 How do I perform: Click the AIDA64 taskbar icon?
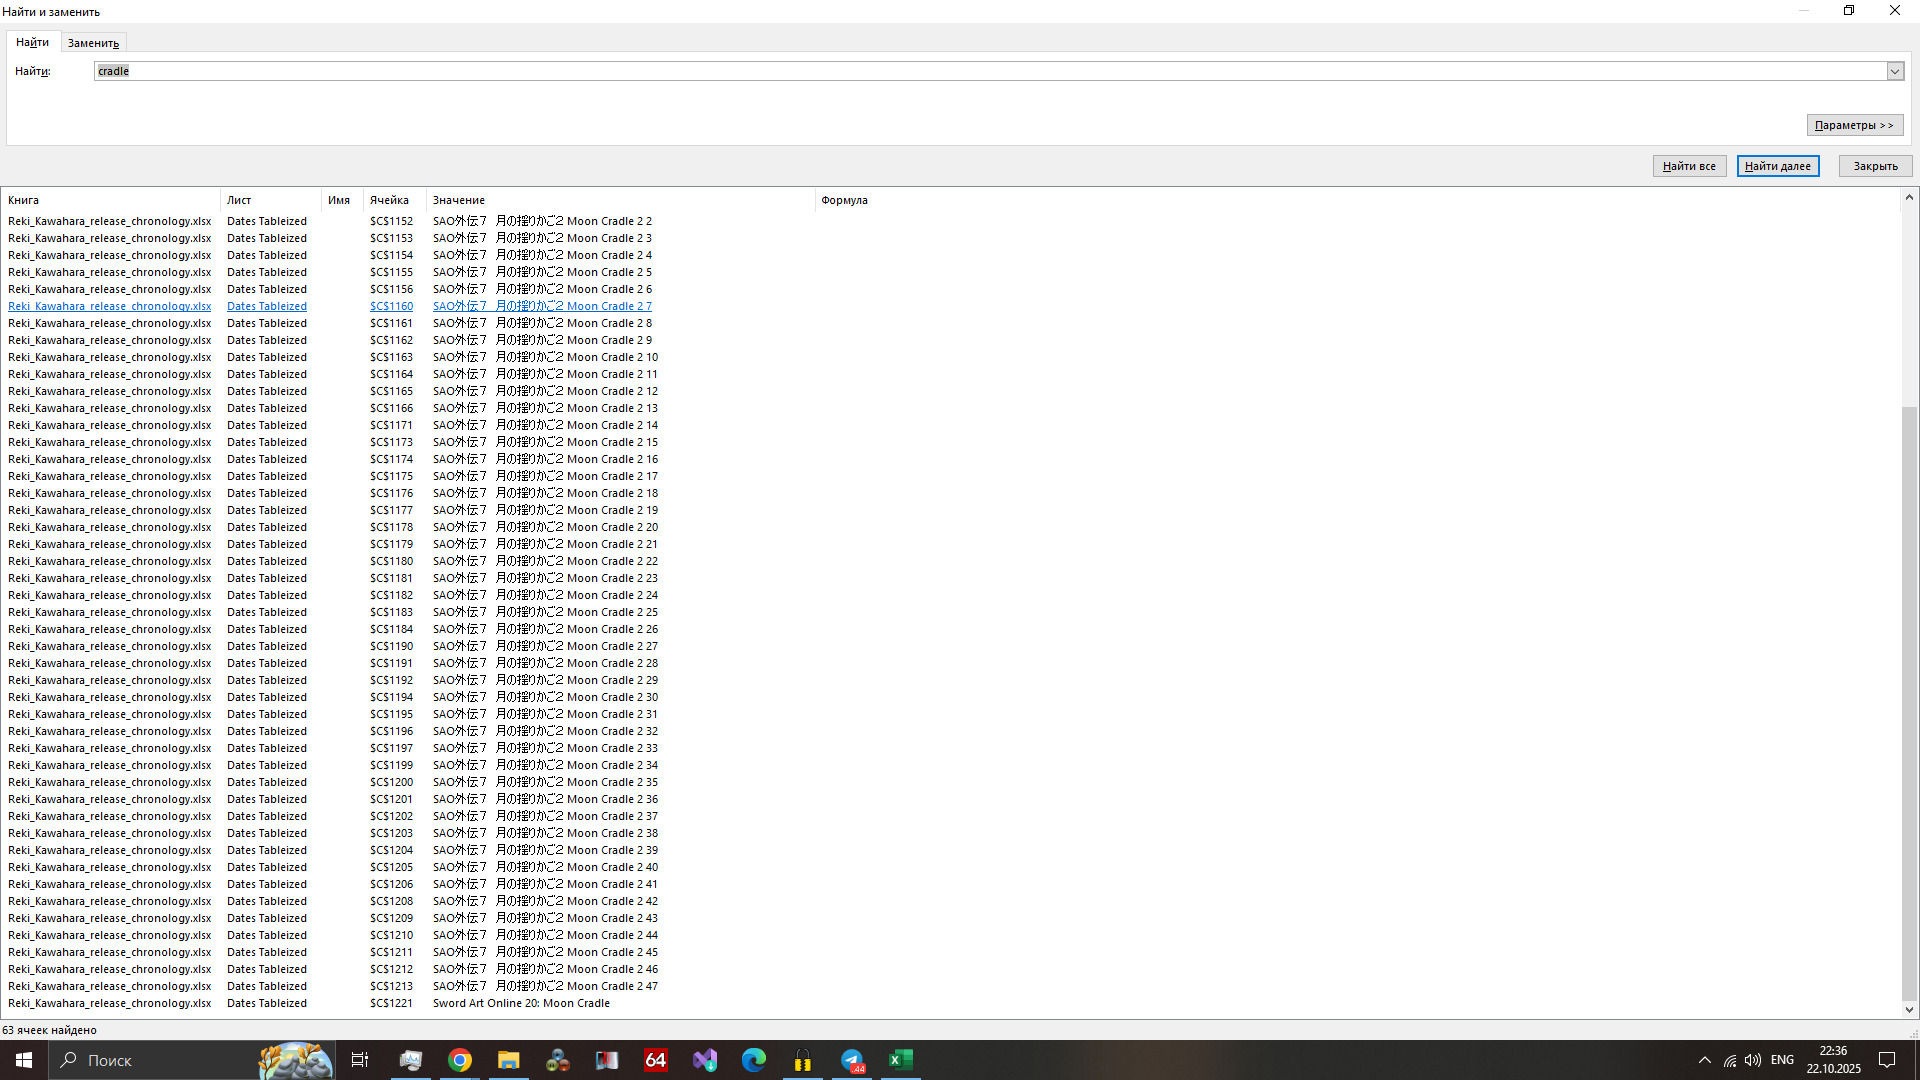[655, 1060]
